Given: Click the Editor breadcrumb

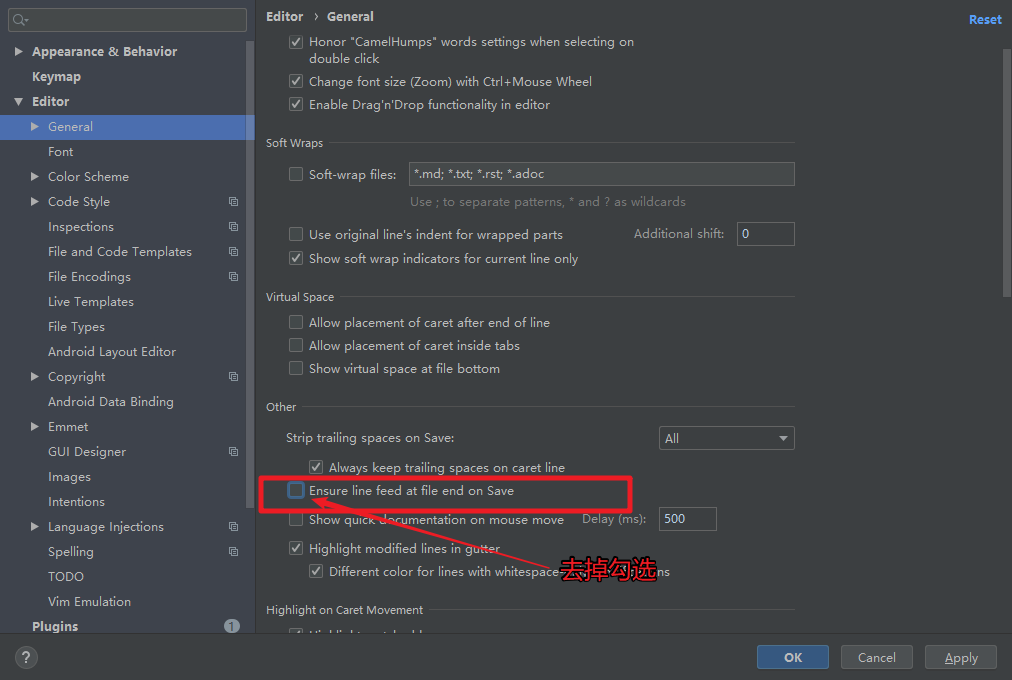Looking at the screenshot, I should [x=284, y=17].
